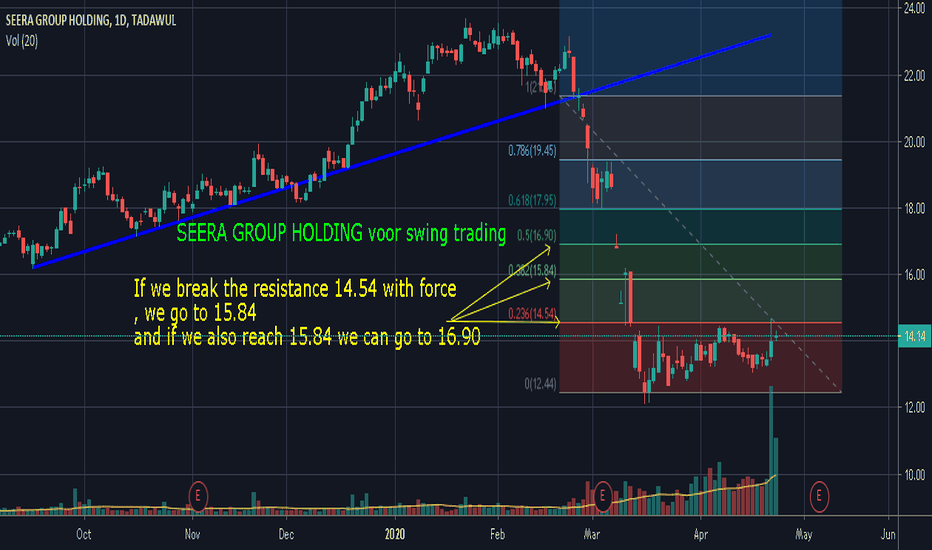
Task: Click the Feb time axis label
Action: point(498,534)
